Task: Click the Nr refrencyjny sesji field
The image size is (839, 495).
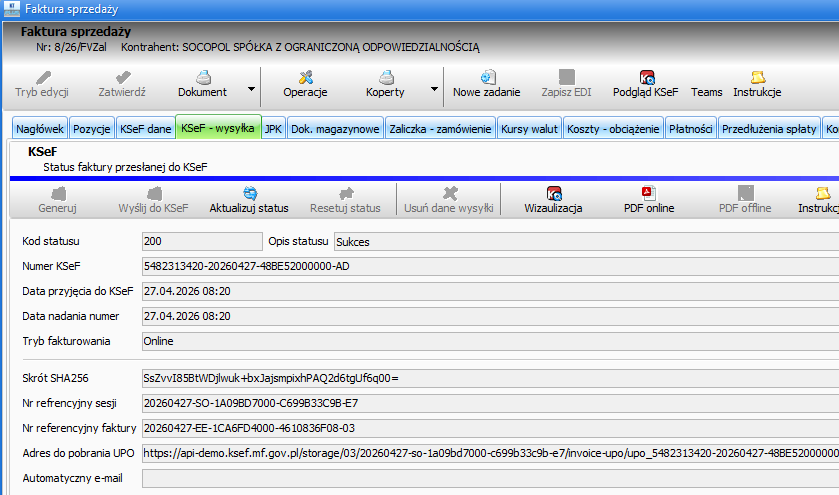Action: point(490,403)
